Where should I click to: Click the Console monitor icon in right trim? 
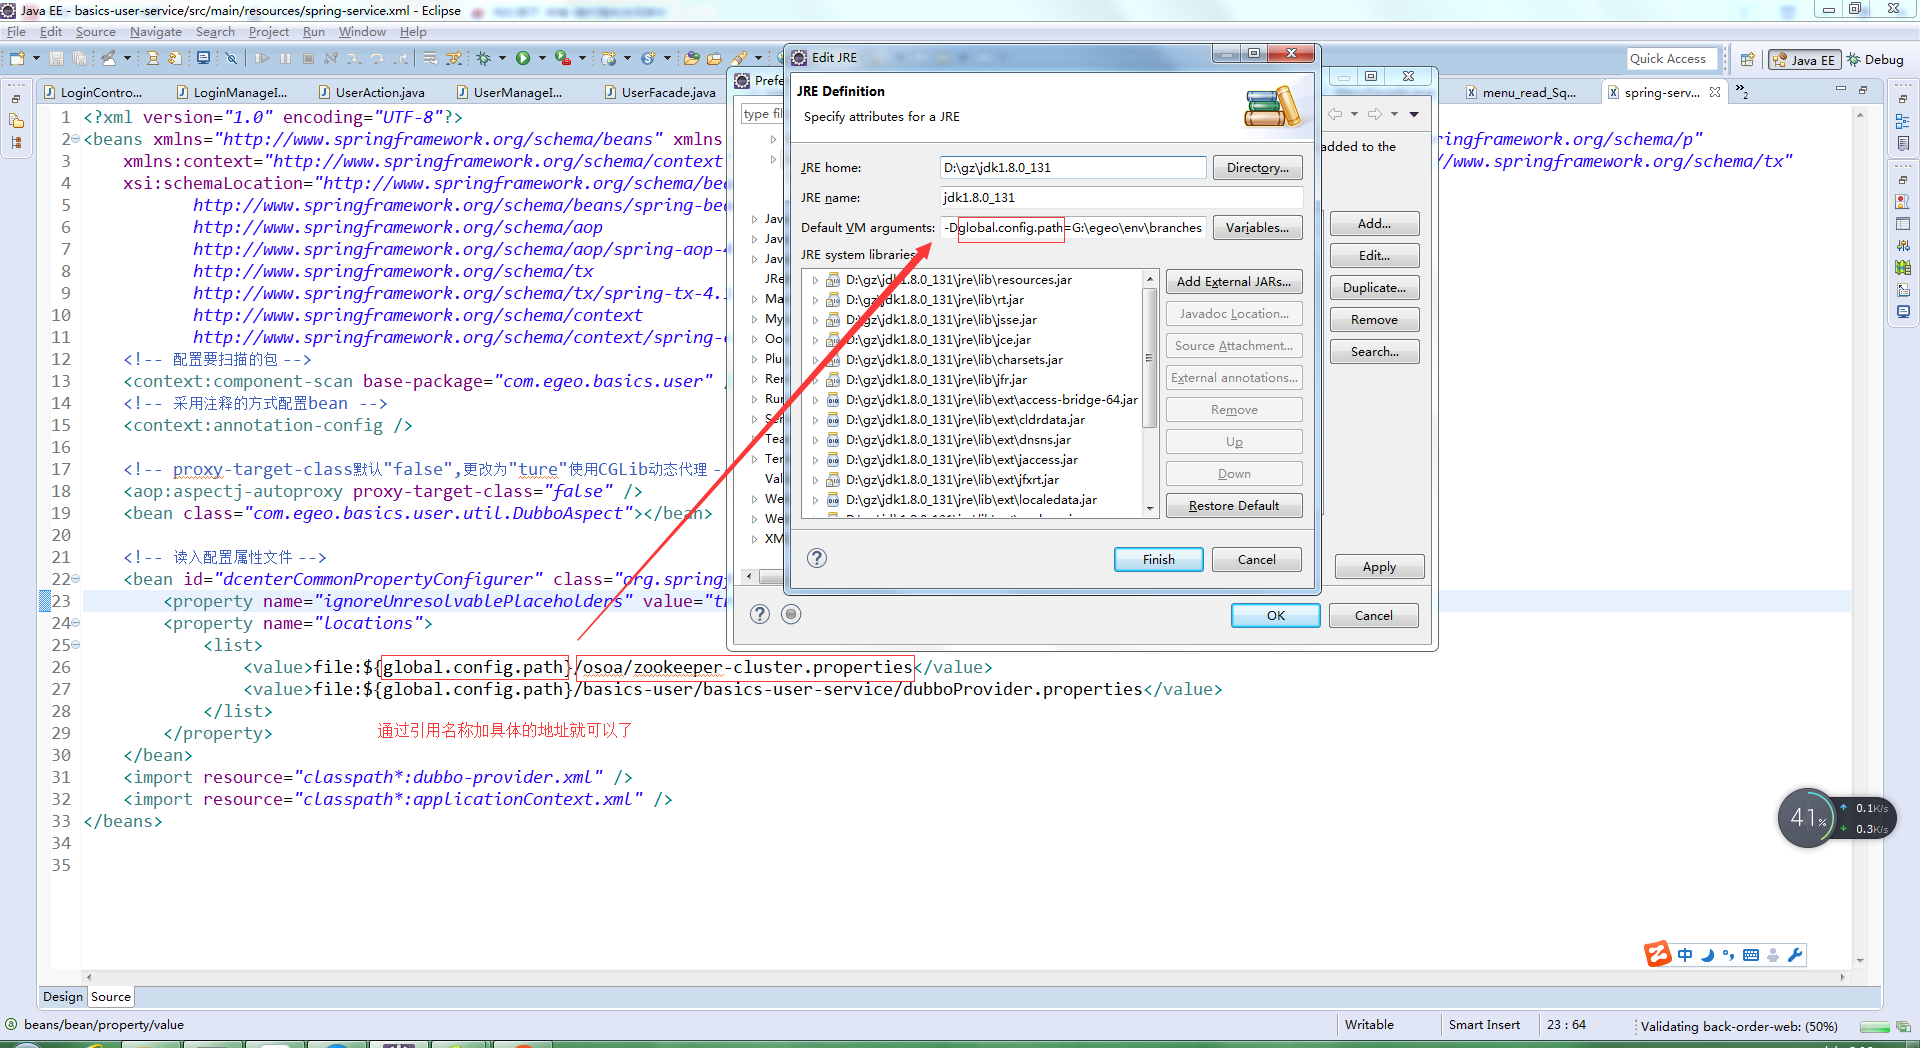(1903, 312)
